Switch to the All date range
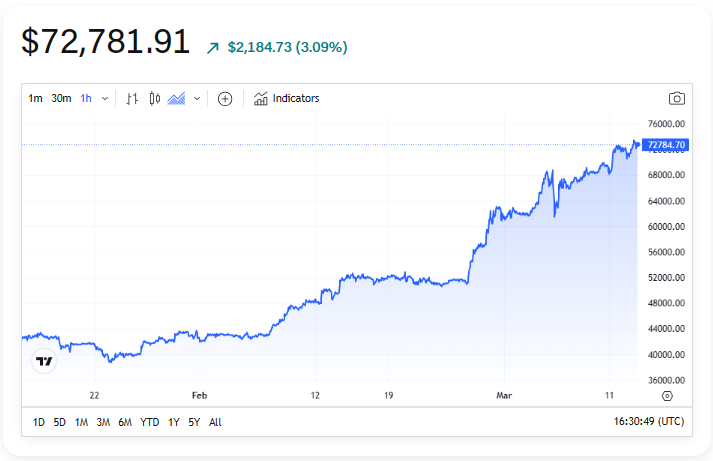Viewport: 713px width, 461px height. (x=215, y=422)
